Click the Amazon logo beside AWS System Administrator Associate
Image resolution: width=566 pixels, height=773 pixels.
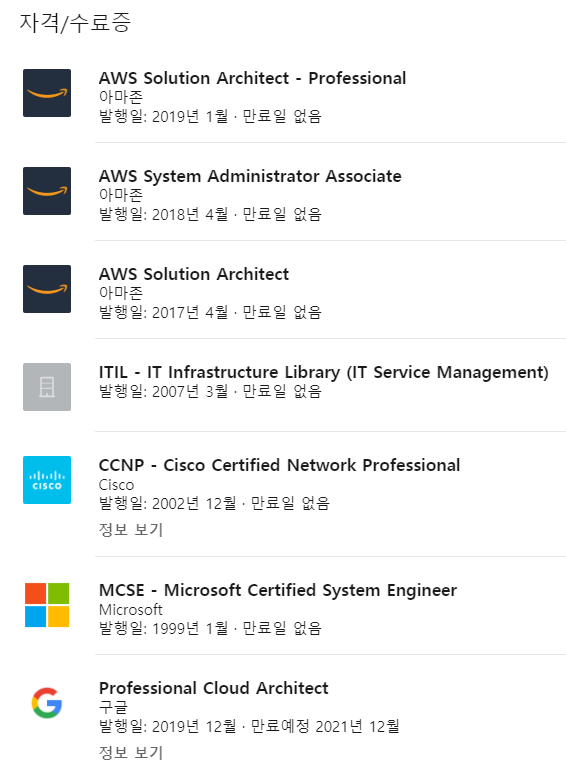coord(47,191)
